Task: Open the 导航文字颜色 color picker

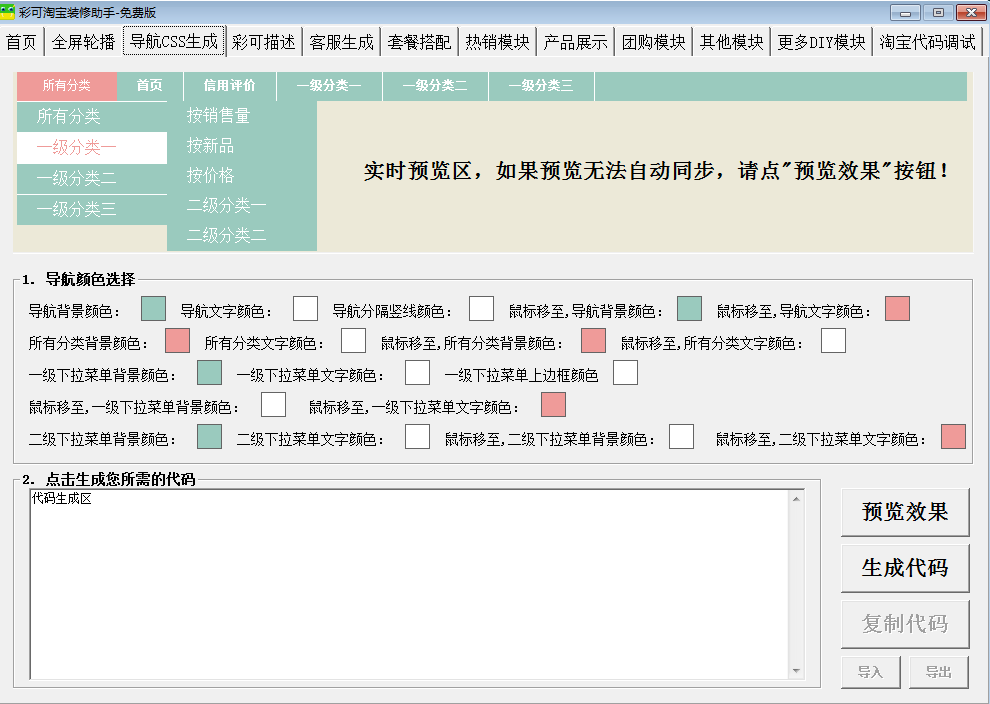Action: tap(305, 309)
